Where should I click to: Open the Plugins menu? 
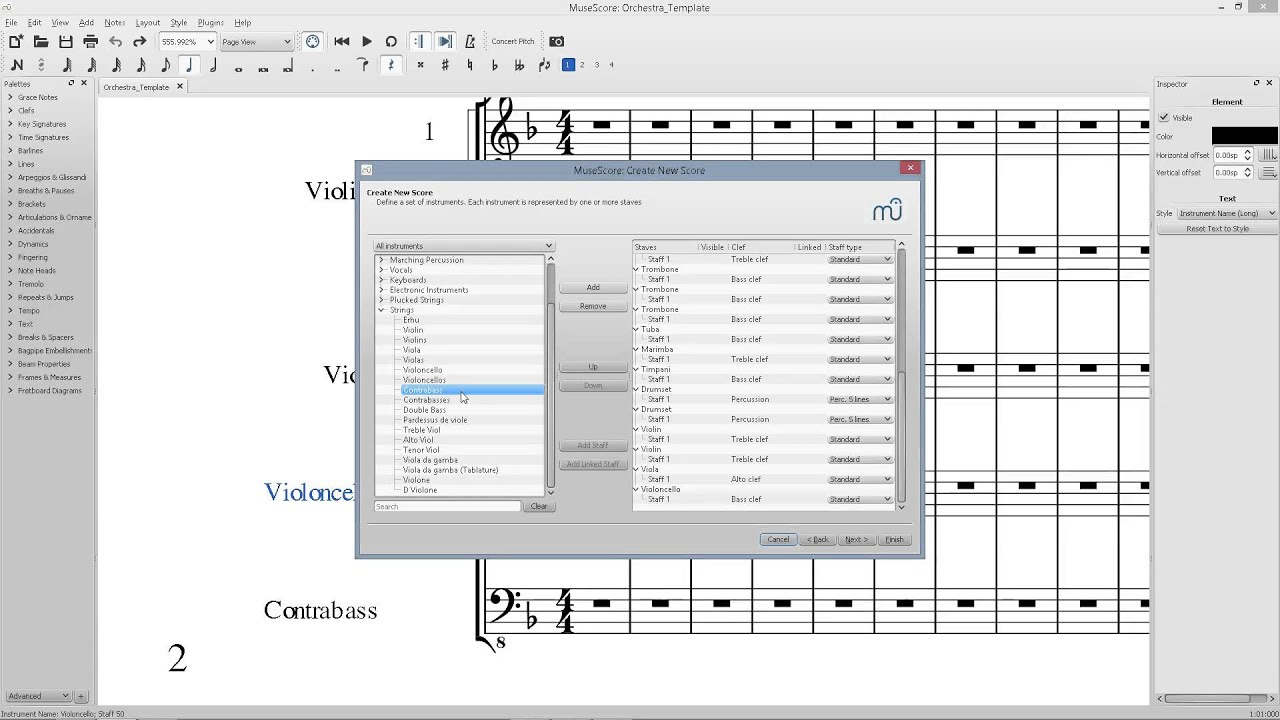[210, 22]
